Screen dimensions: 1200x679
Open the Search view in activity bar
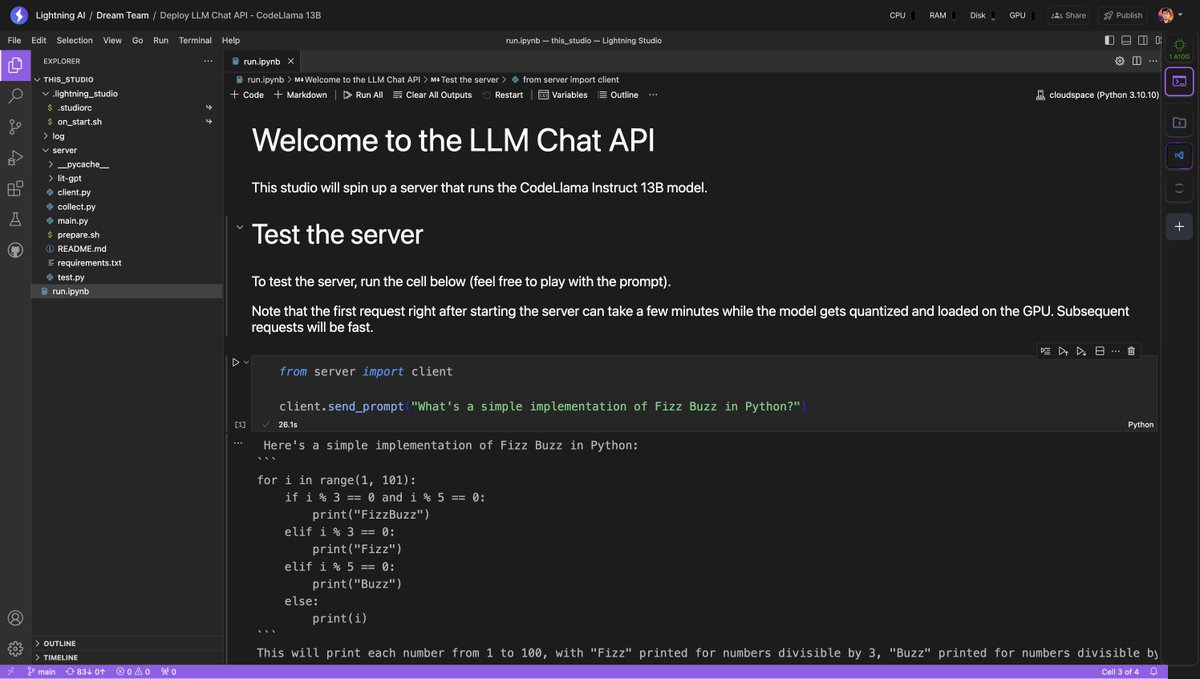(x=15, y=96)
